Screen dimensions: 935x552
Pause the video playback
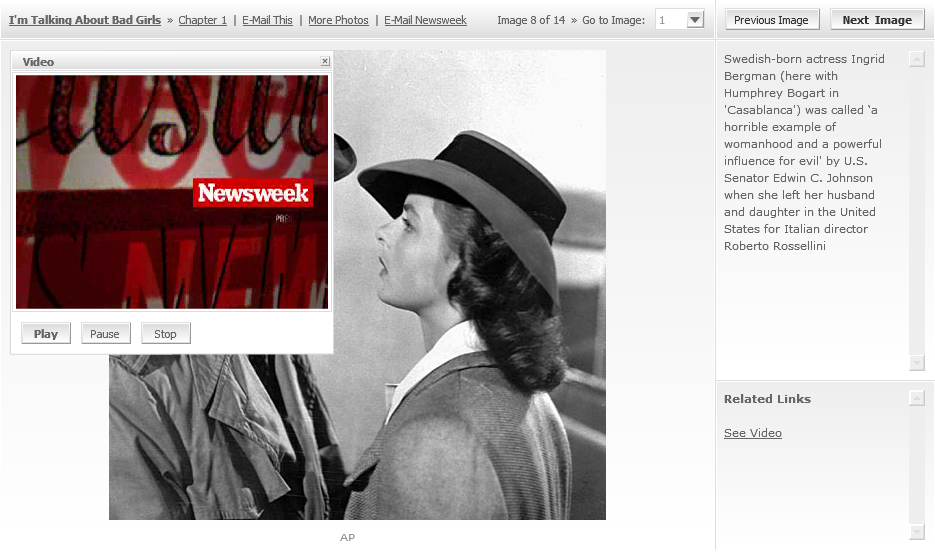click(x=105, y=334)
